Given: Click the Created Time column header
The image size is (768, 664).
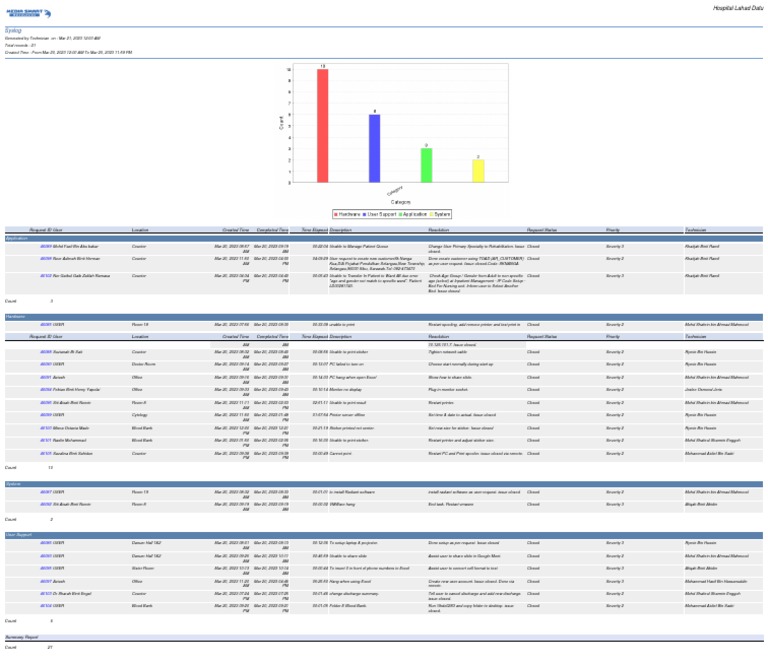Looking at the screenshot, I should click(x=236, y=229).
